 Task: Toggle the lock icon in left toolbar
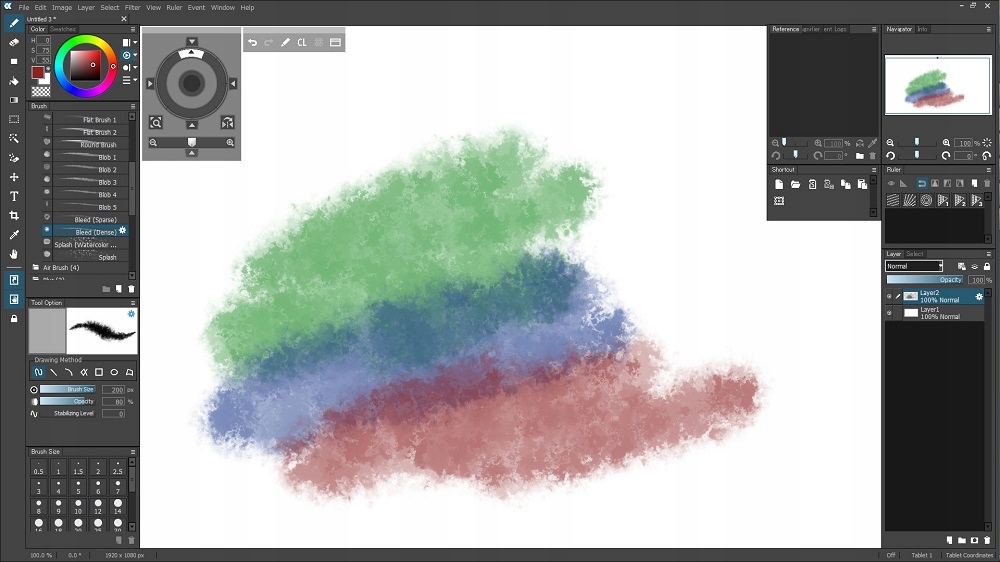13,318
